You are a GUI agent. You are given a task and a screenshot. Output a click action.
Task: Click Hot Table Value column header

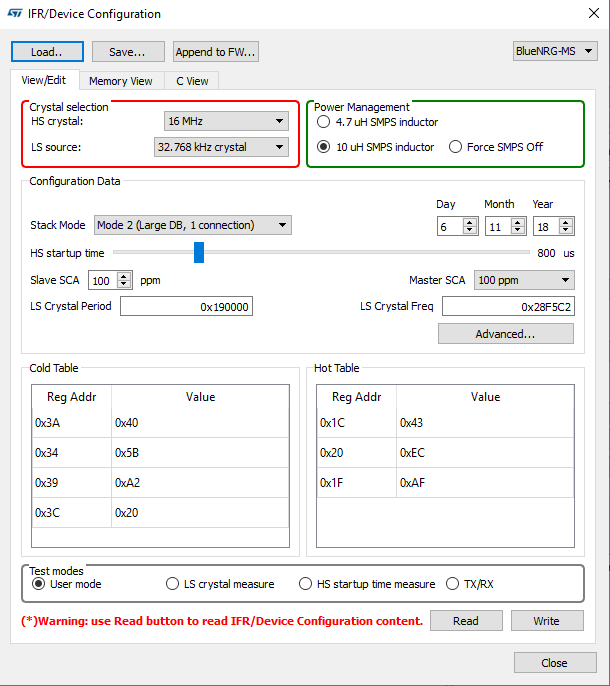pos(485,397)
